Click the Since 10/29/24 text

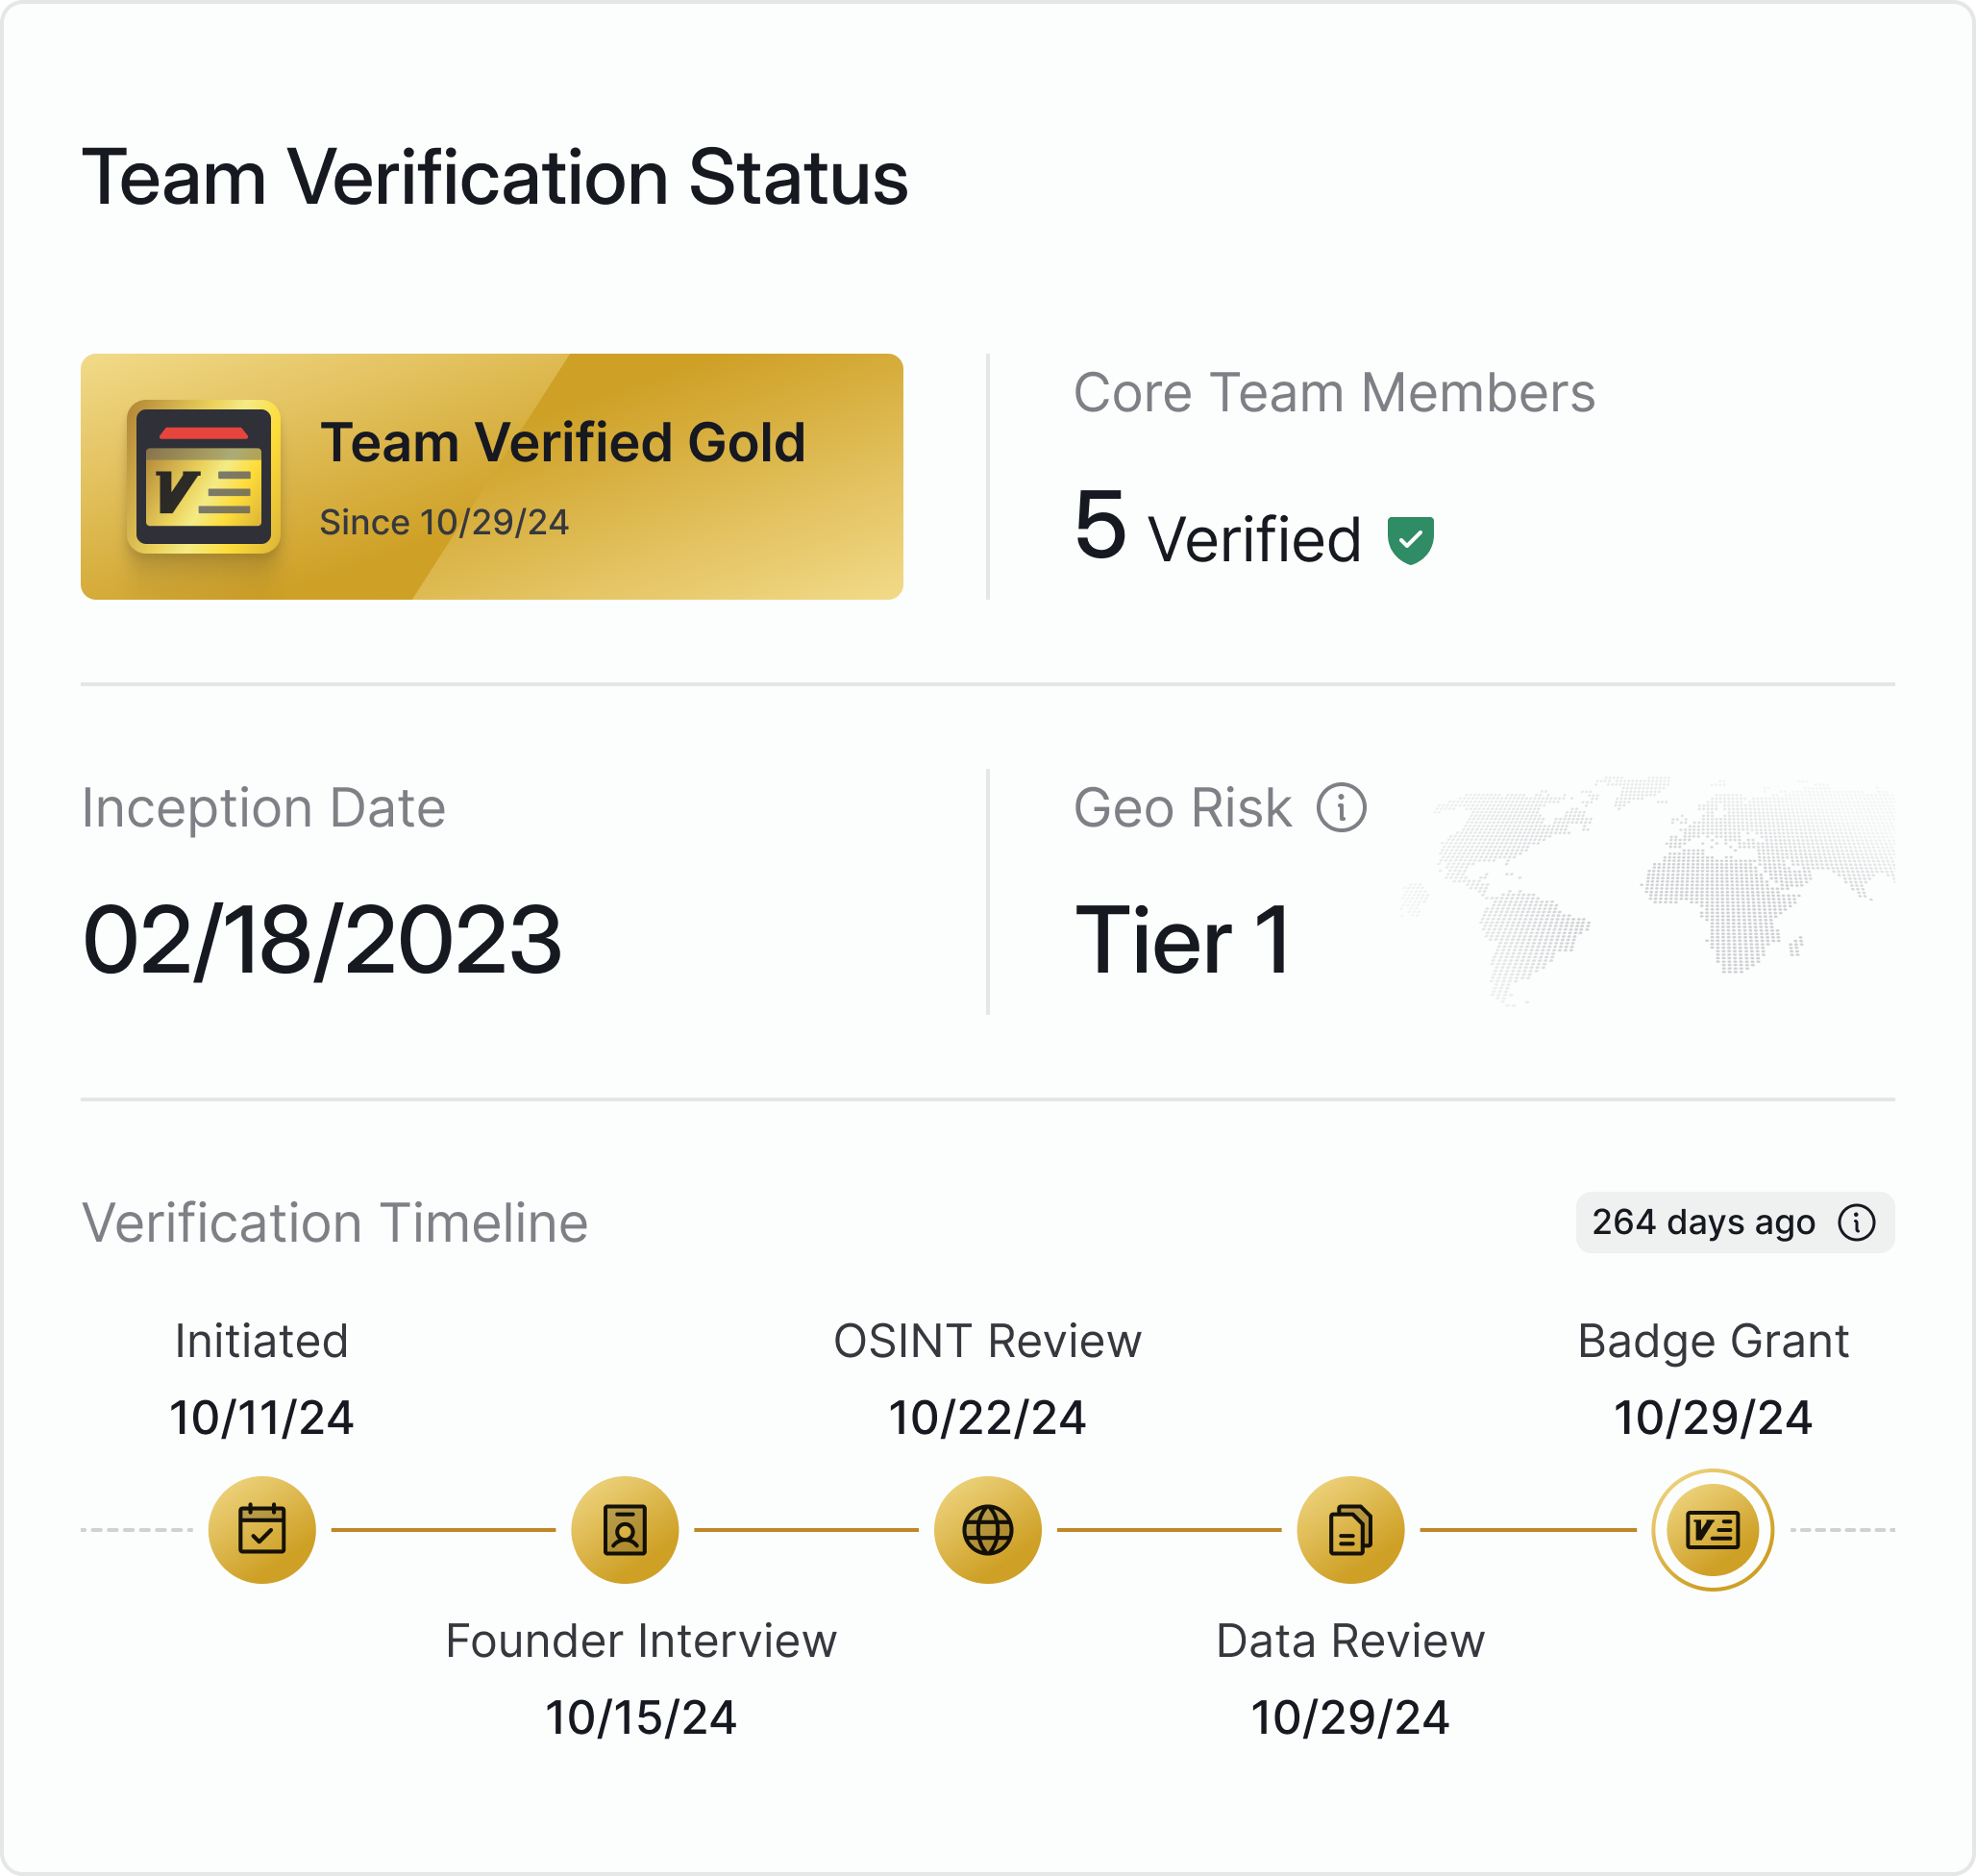(444, 522)
